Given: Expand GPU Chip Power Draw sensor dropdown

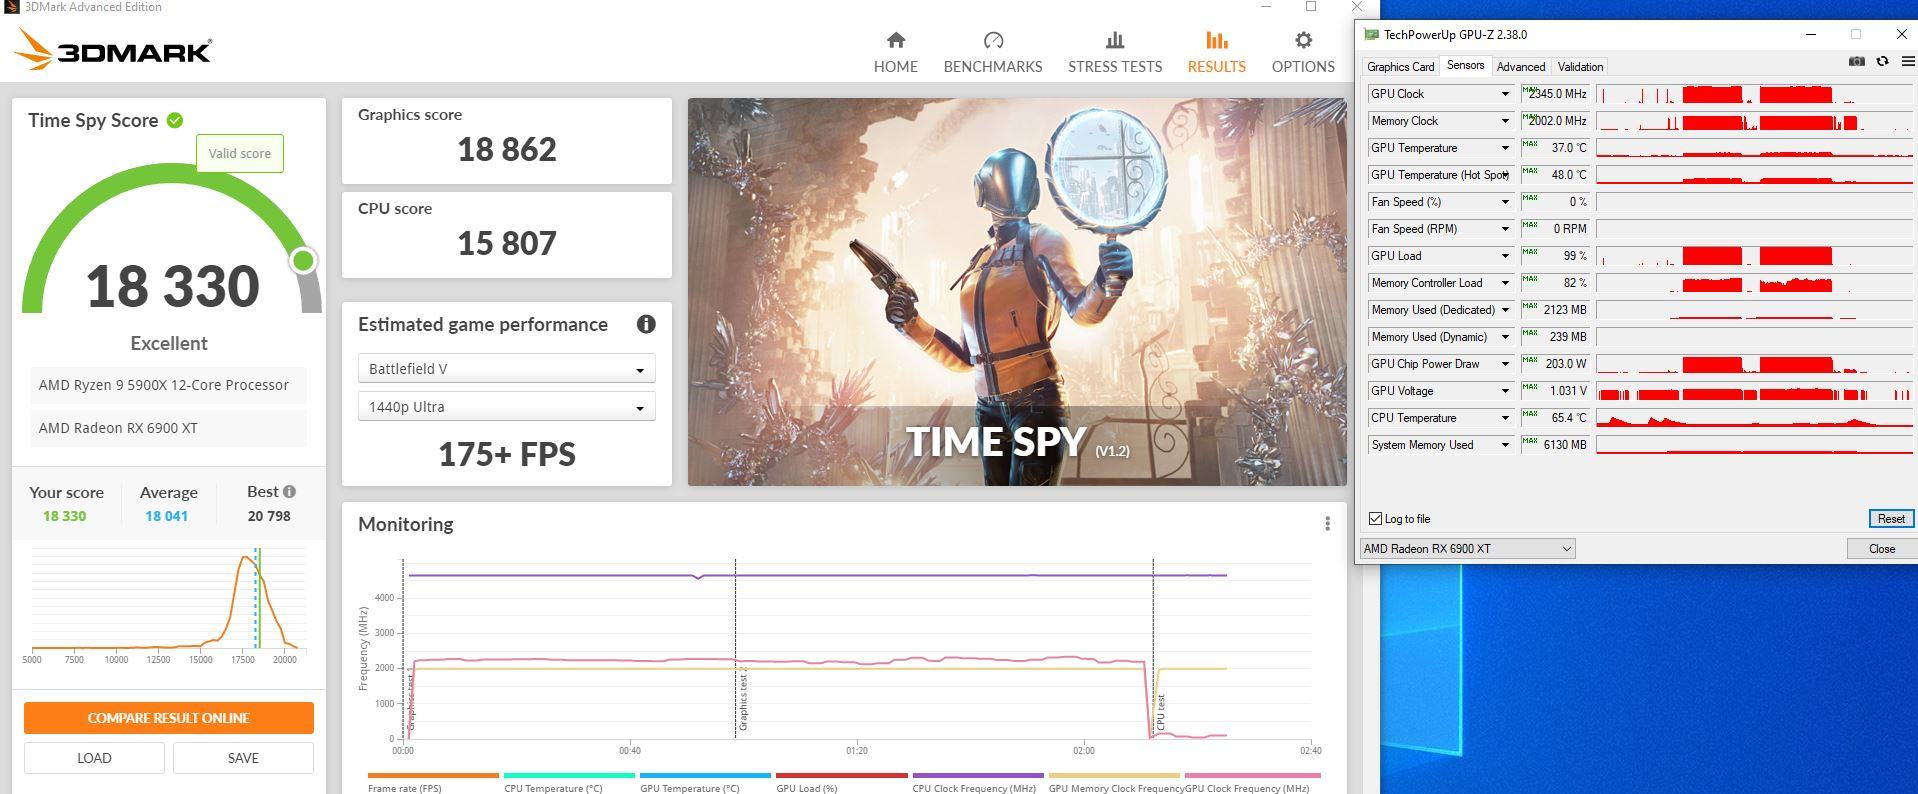Looking at the screenshot, I should click(x=1504, y=364).
